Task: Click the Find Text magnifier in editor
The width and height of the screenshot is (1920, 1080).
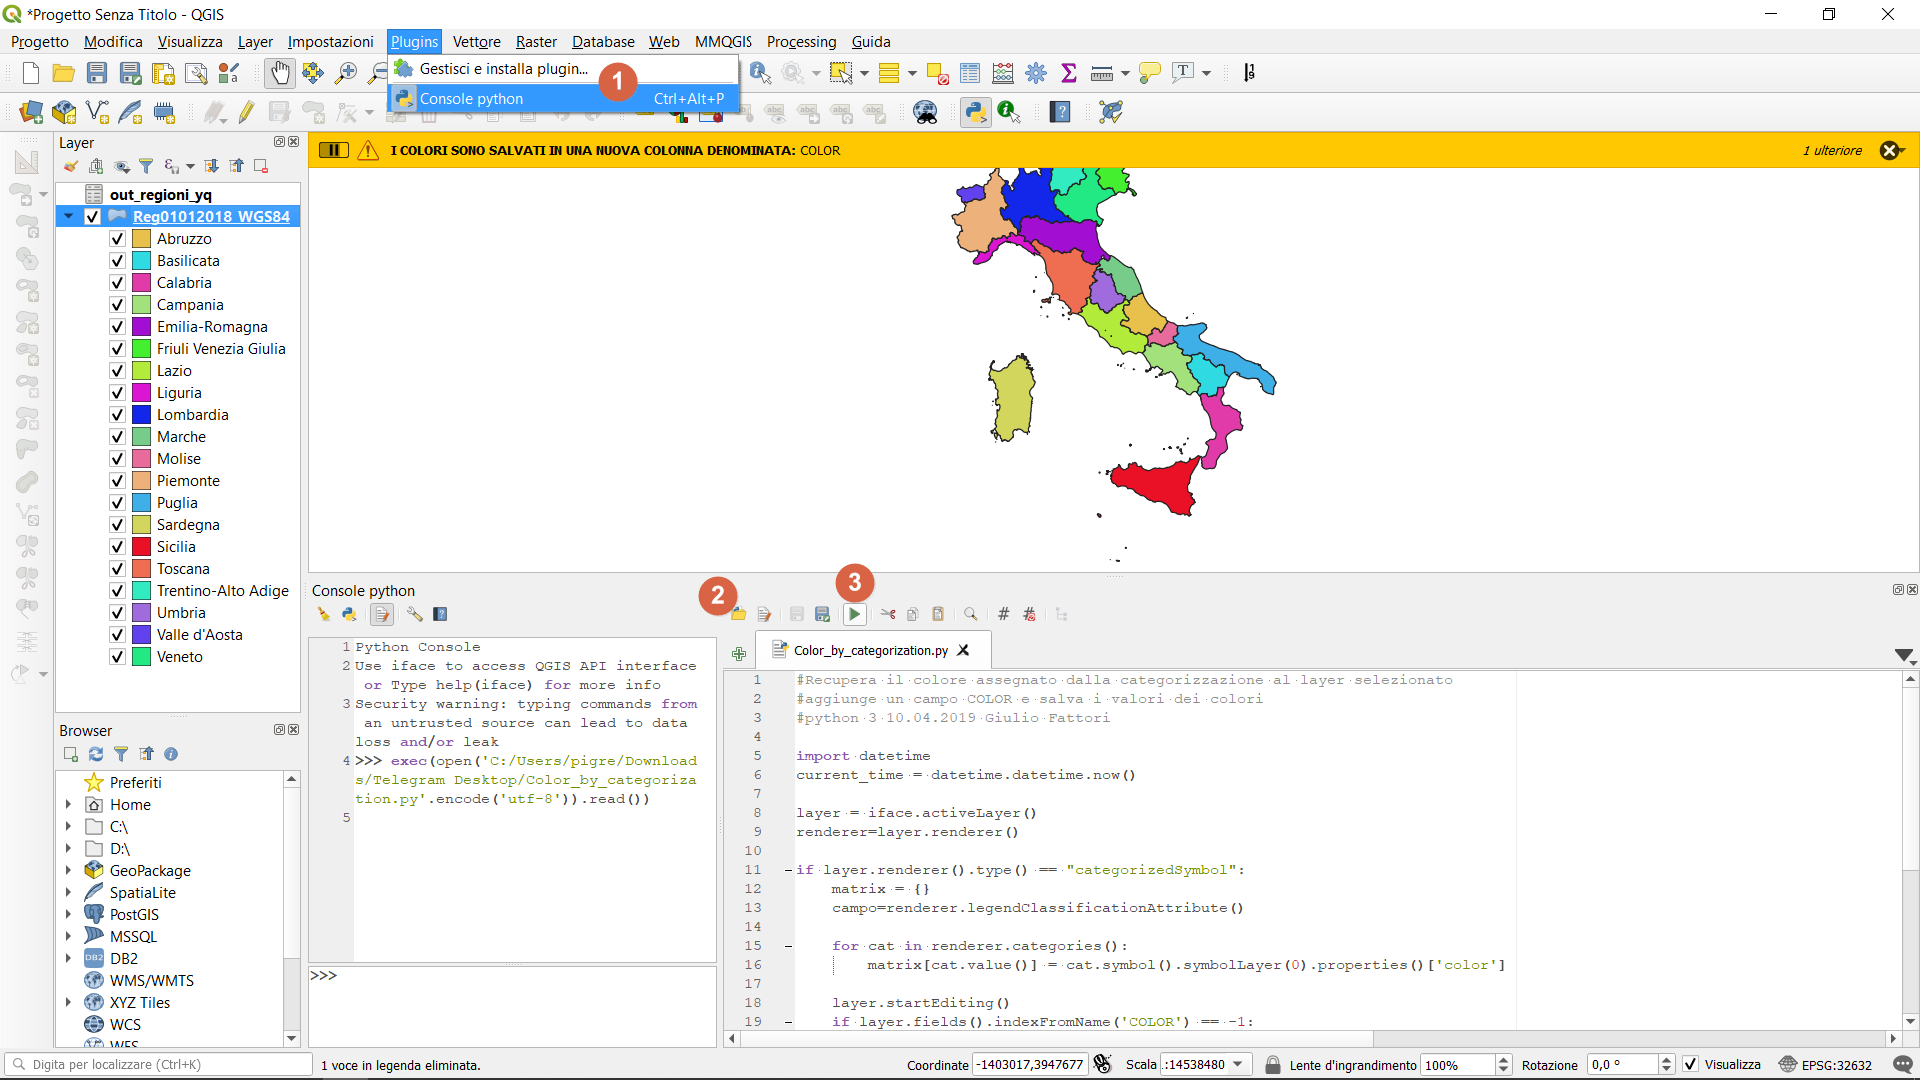Action: click(970, 614)
